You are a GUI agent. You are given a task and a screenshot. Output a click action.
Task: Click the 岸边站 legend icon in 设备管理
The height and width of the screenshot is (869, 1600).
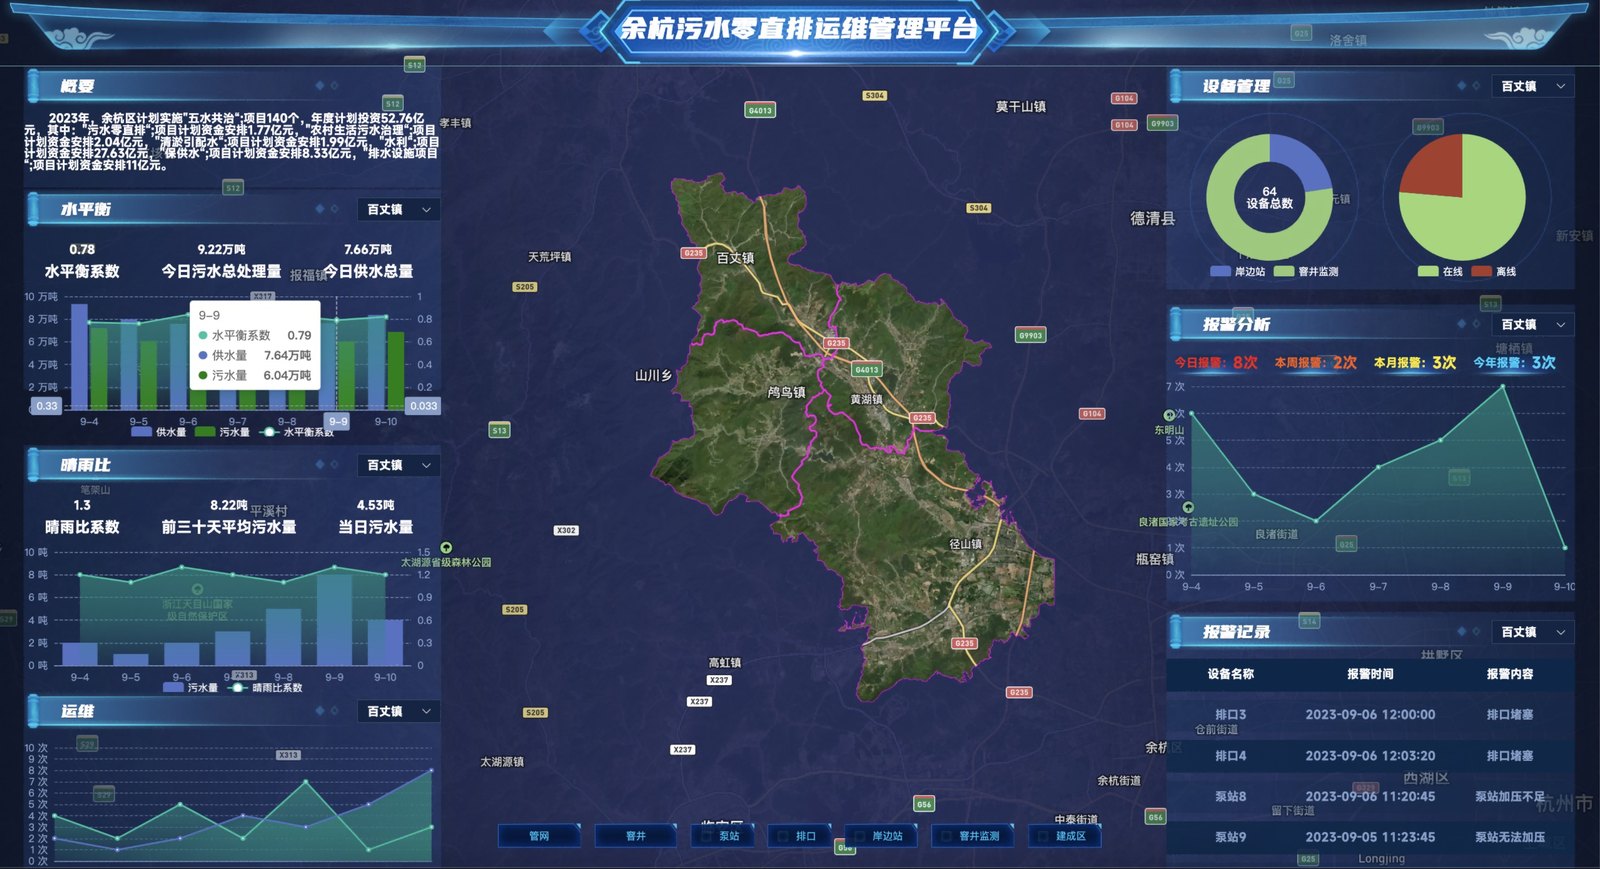click(1220, 271)
